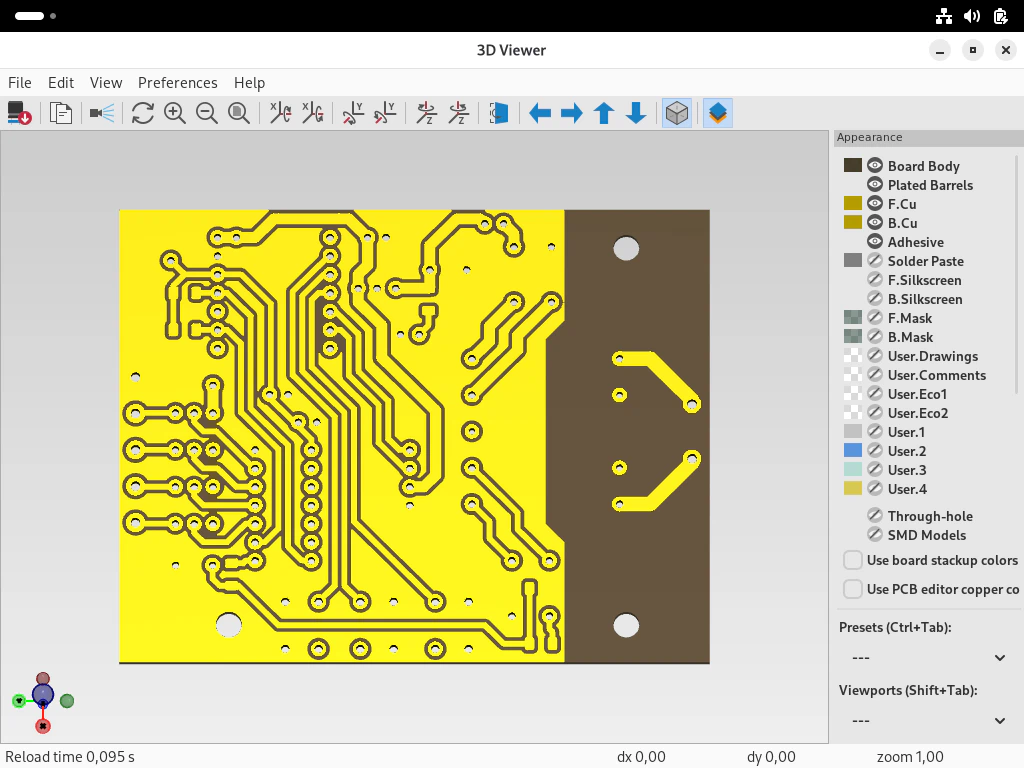Image resolution: width=1024 pixels, height=768 pixels.
Task: Click the Zoom to fit icon
Action: pyautogui.click(x=238, y=113)
